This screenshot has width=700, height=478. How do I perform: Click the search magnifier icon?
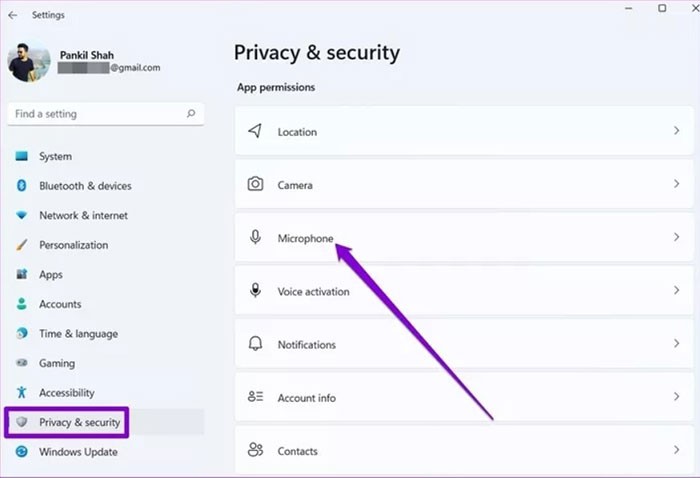coord(191,114)
